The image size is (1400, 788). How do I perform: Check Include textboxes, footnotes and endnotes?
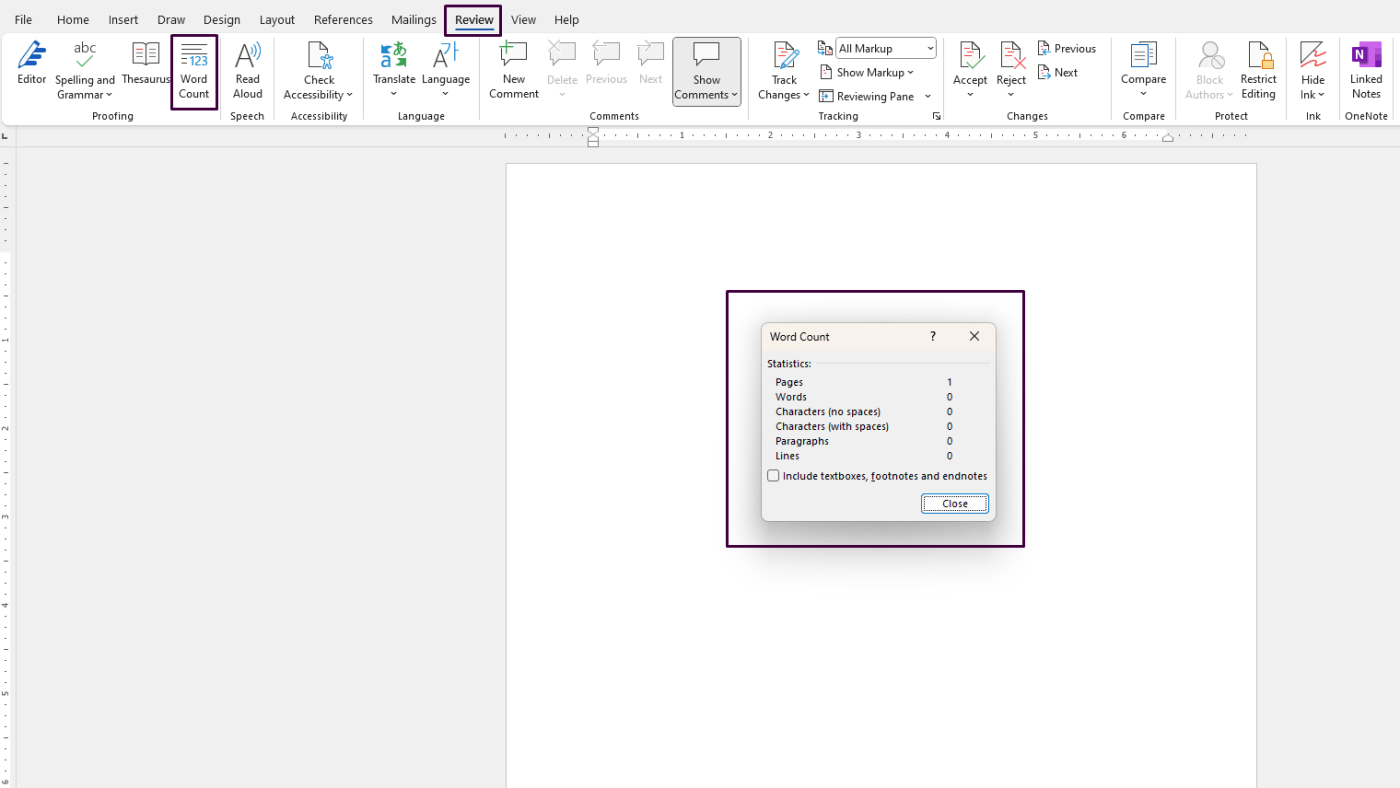point(773,476)
